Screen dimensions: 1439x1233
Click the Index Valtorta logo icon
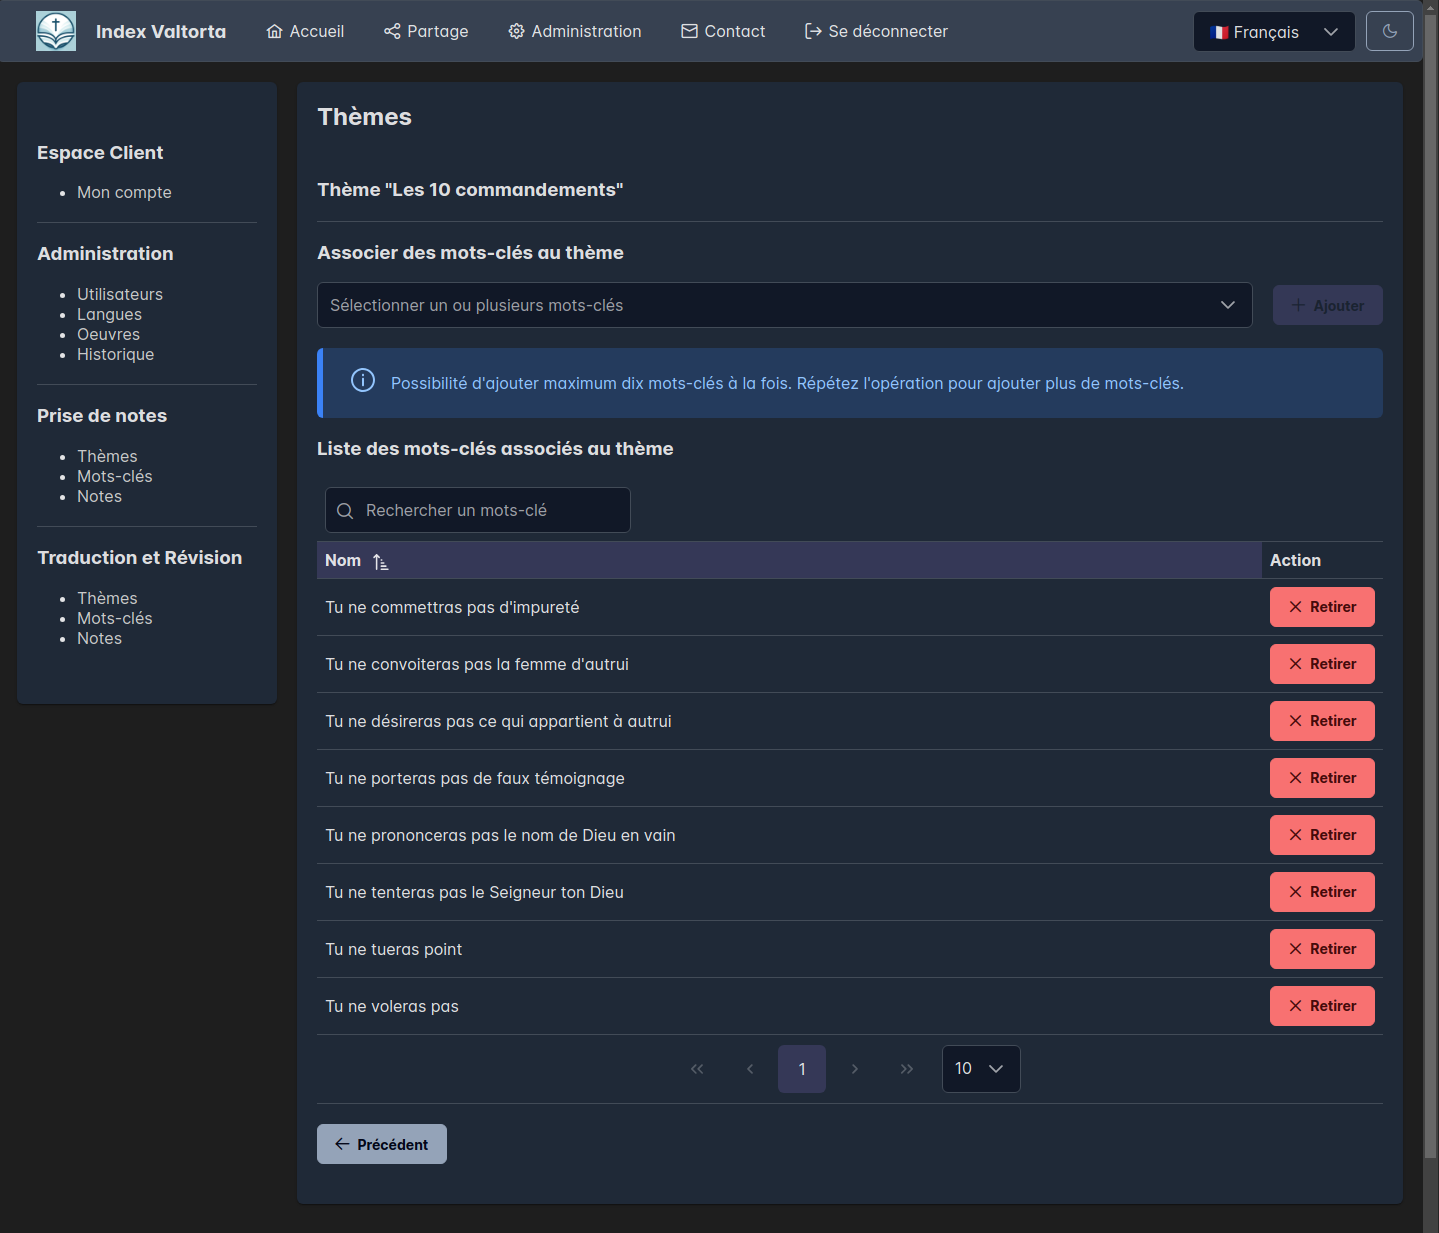tap(56, 31)
